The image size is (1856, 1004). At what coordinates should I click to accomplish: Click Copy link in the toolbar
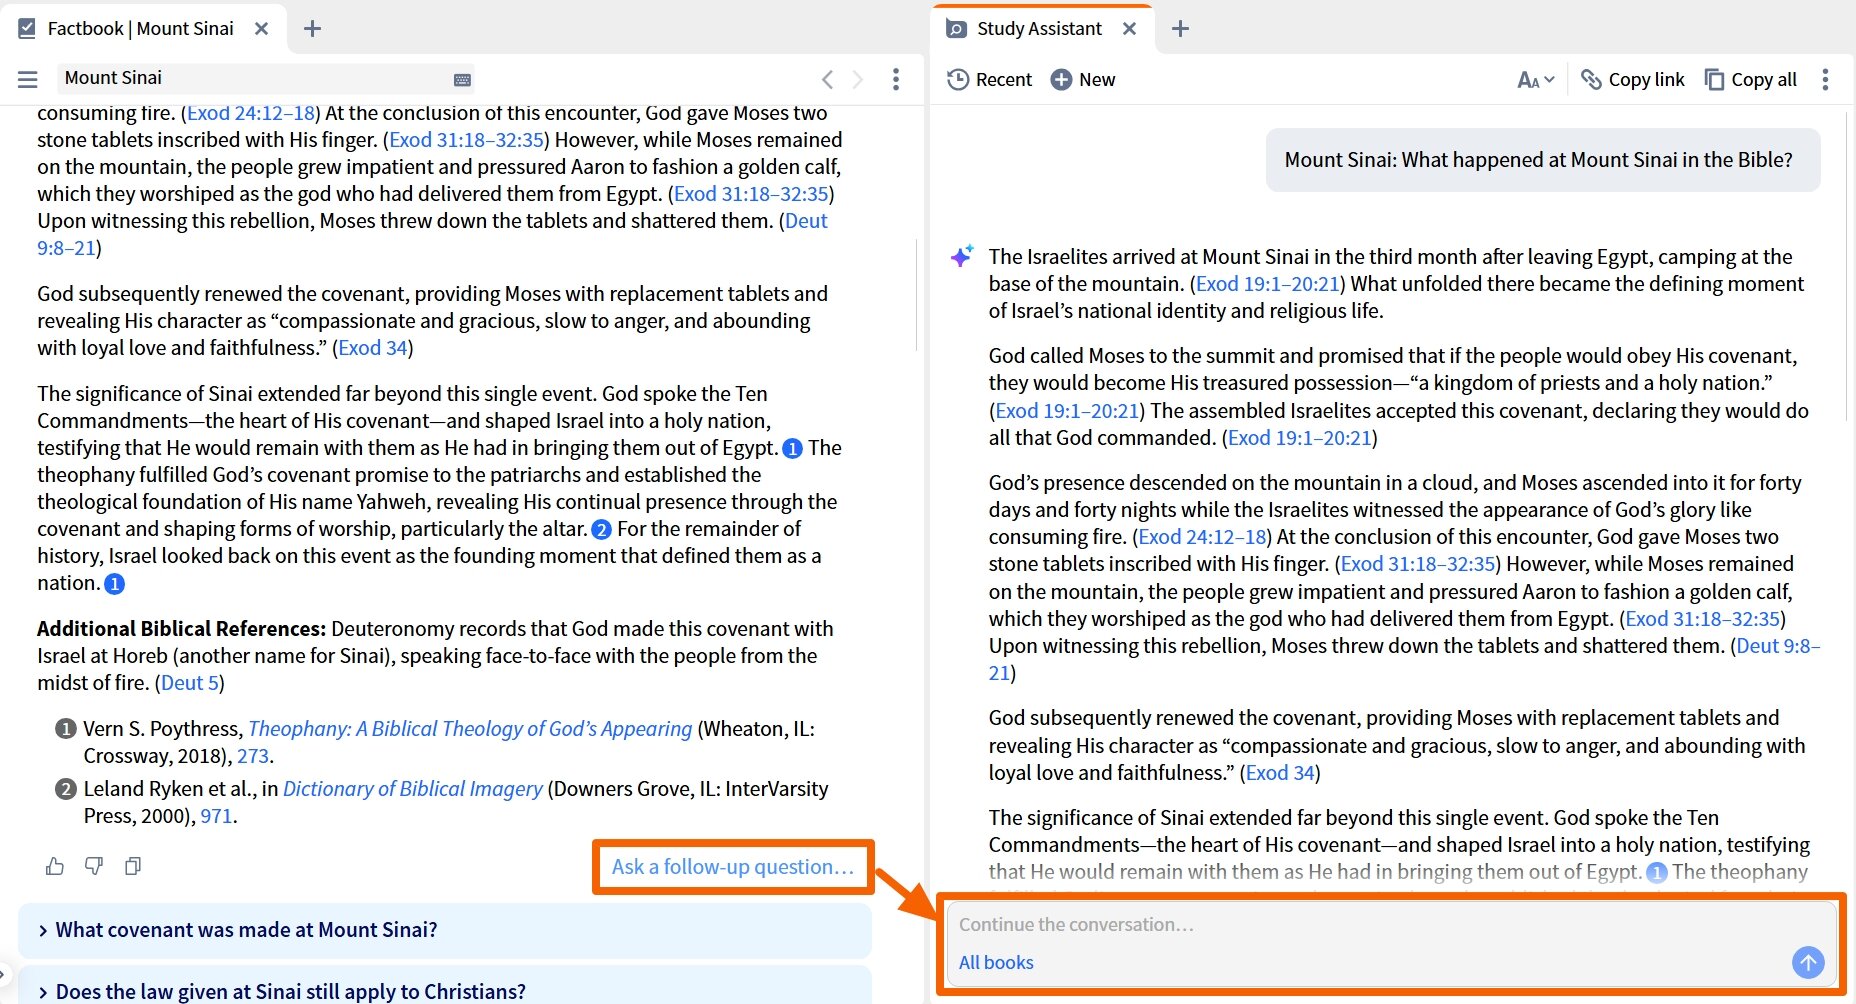[x=1633, y=79]
